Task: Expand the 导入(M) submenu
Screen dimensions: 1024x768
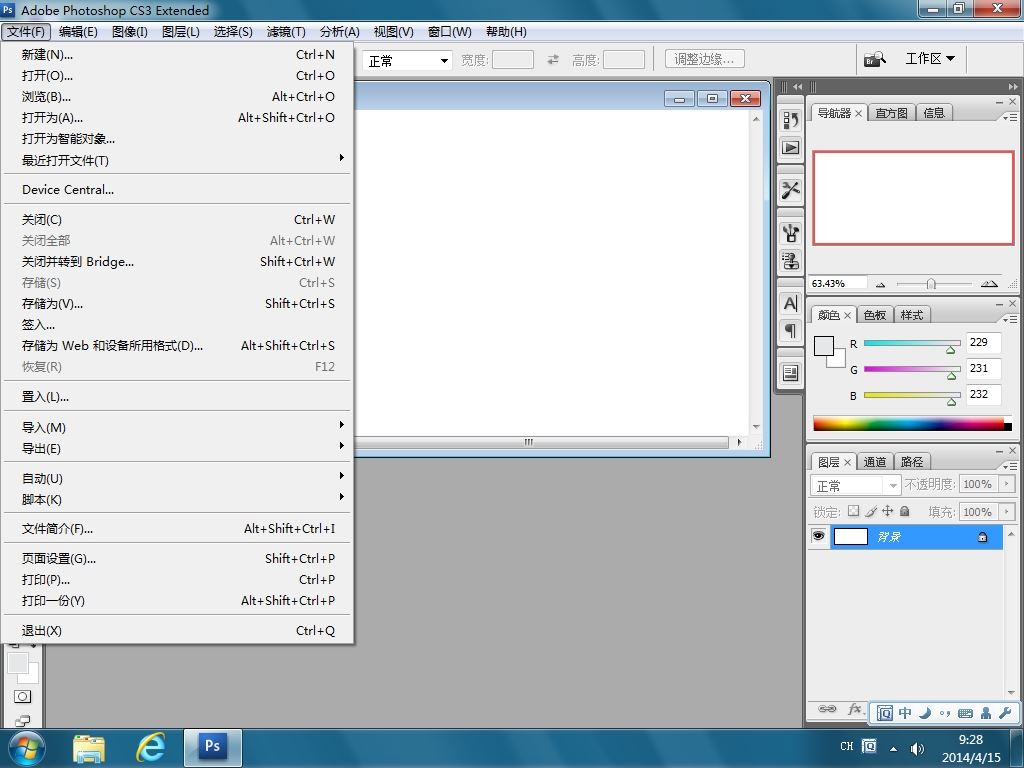Action: (178, 427)
